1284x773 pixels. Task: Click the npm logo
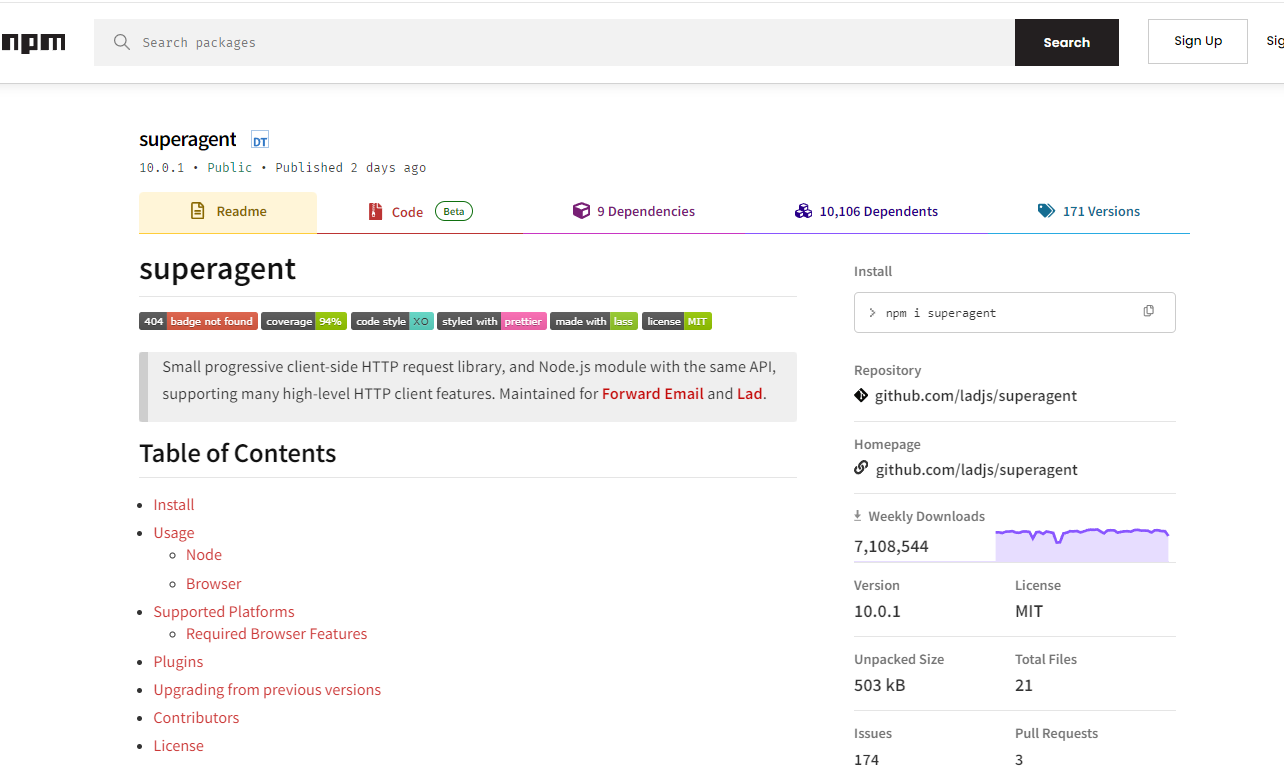click(x=33, y=42)
